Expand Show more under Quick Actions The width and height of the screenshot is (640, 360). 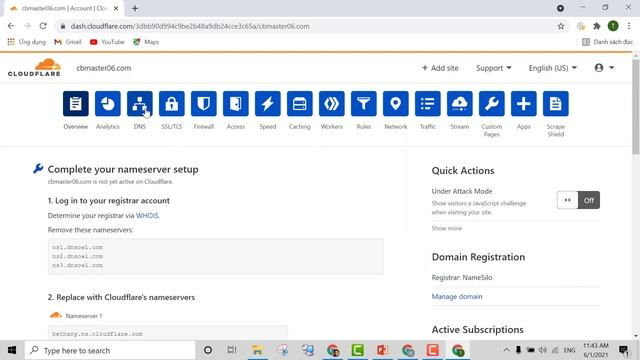point(447,228)
